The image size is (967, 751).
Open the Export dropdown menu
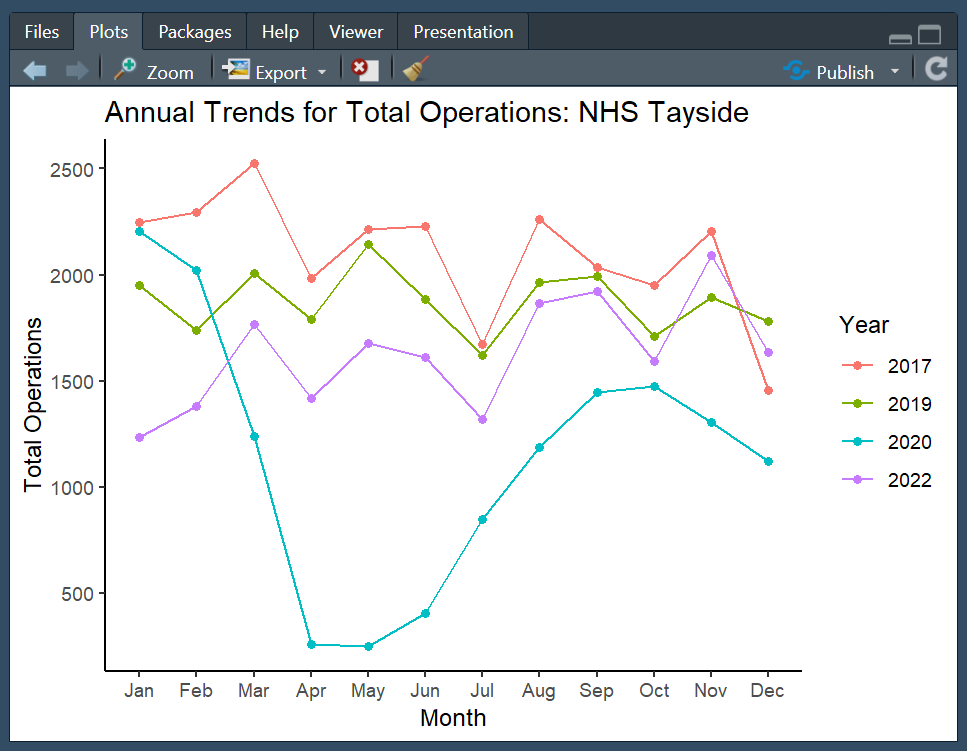[322, 73]
